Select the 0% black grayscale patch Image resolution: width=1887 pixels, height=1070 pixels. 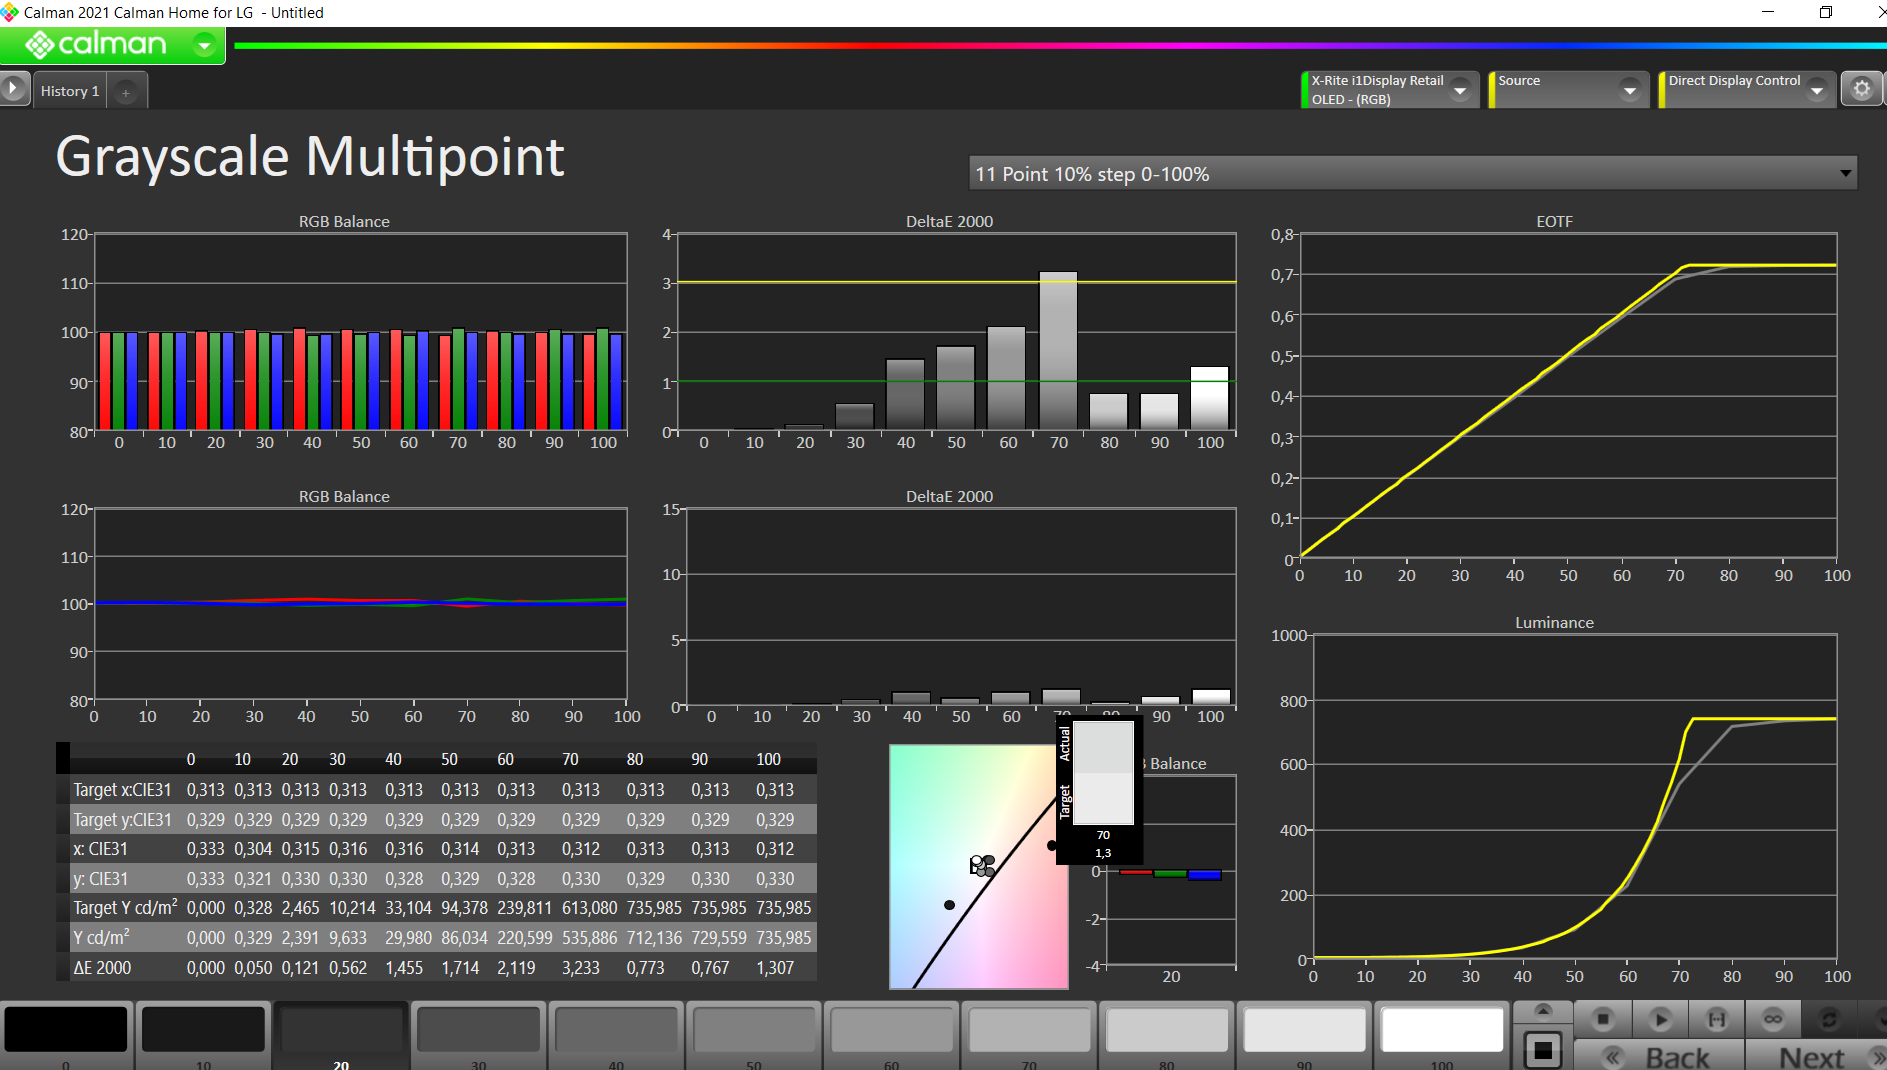tap(66, 1030)
